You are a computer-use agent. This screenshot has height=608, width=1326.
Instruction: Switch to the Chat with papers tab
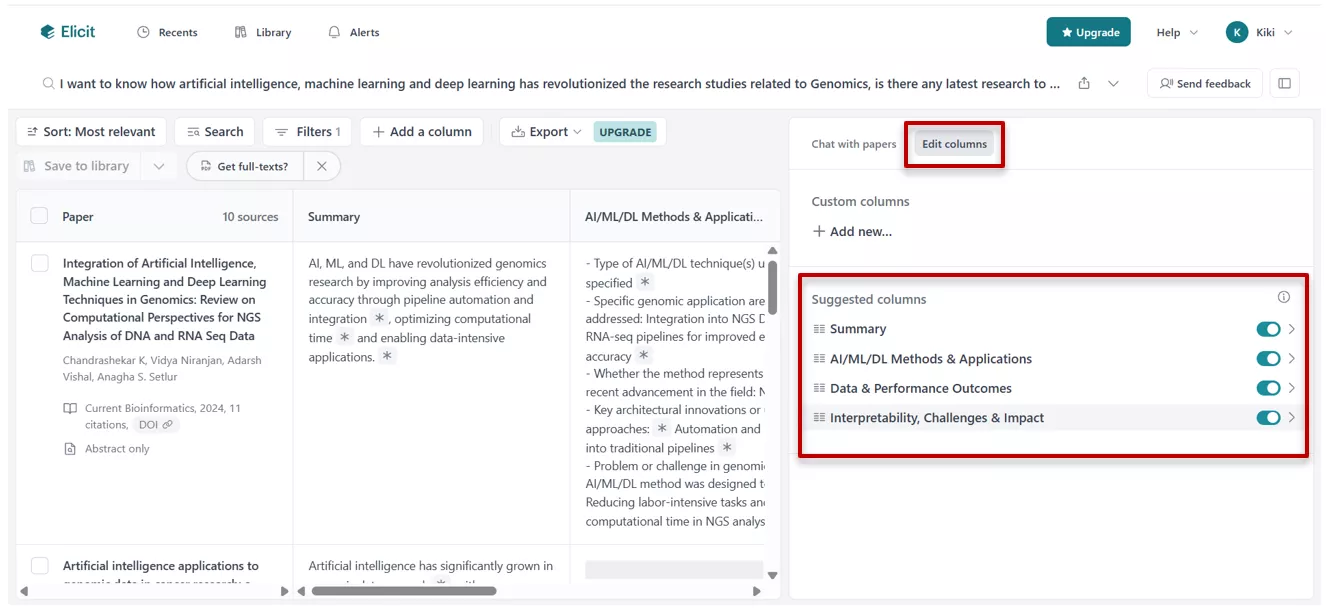pos(852,143)
